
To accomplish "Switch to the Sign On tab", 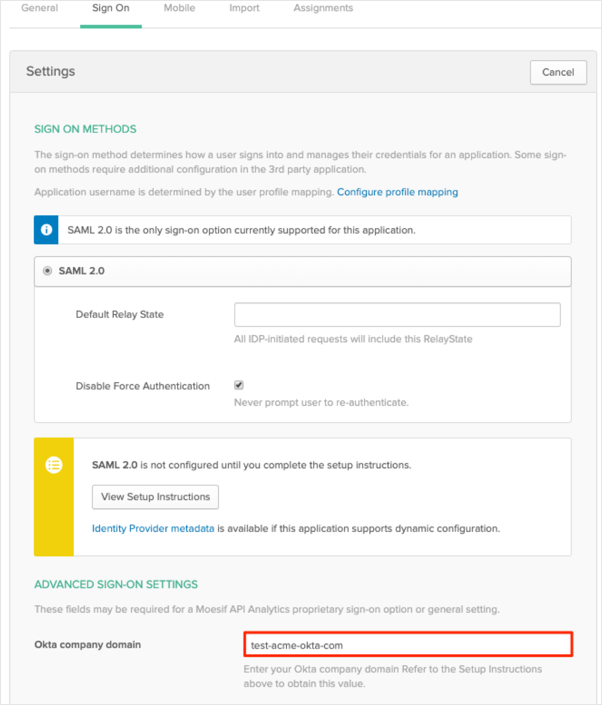I will 111,8.
